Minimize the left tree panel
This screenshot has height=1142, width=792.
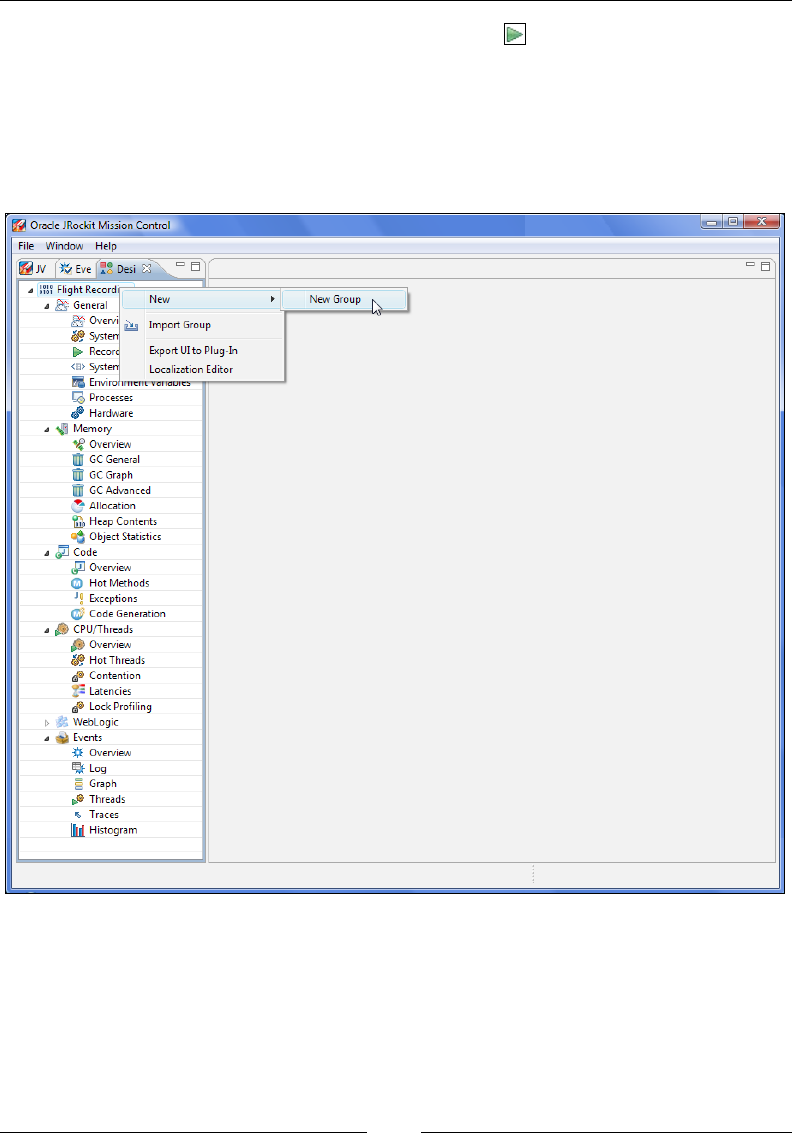(x=180, y=266)
